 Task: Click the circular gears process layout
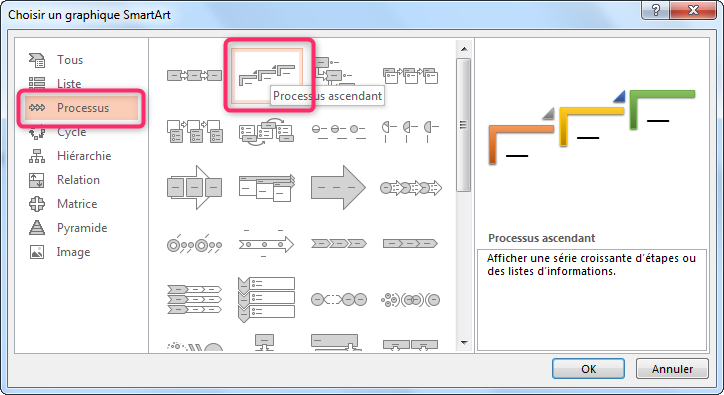click(410, 300)
